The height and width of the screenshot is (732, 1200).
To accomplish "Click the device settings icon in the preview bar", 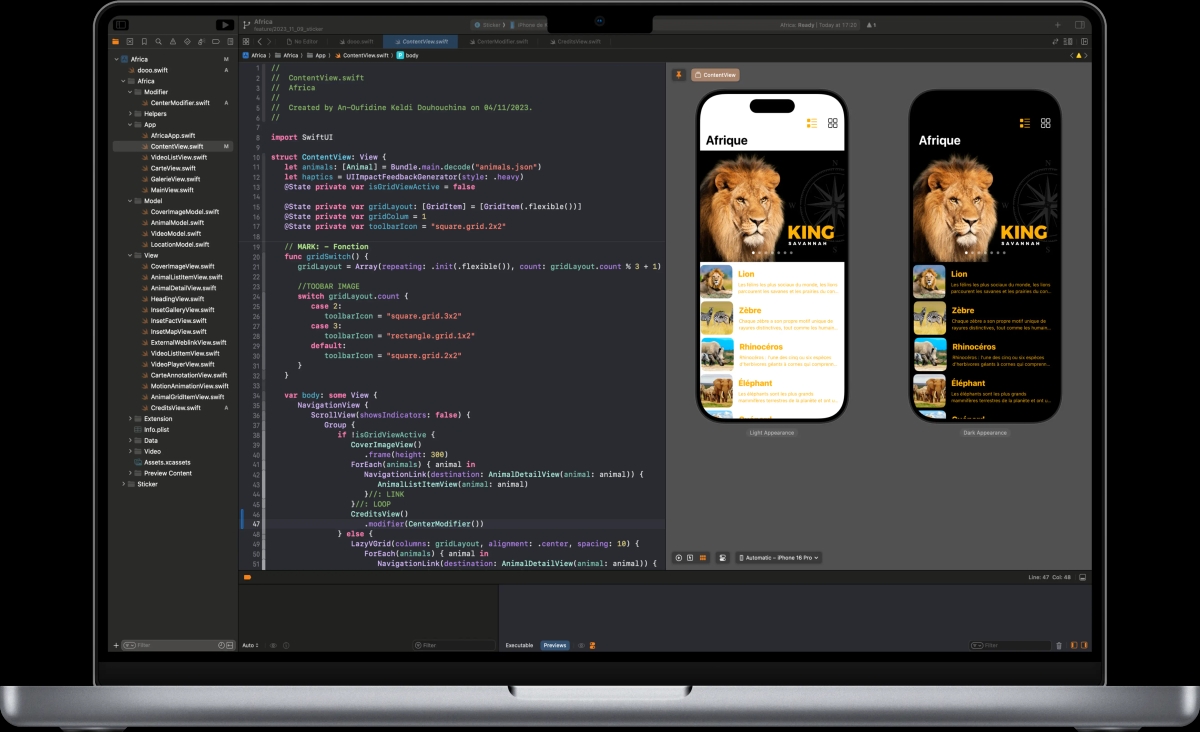I will click(722, 557).
